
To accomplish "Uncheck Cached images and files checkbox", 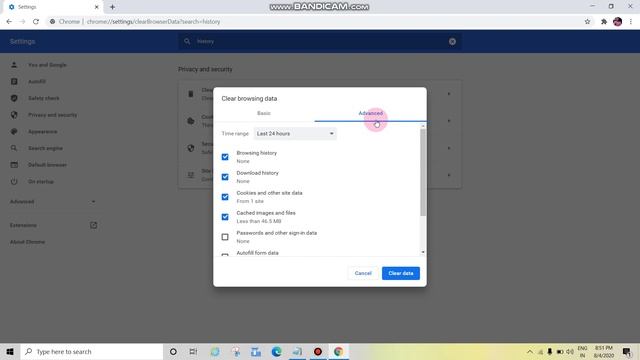I will pos(225,217).
